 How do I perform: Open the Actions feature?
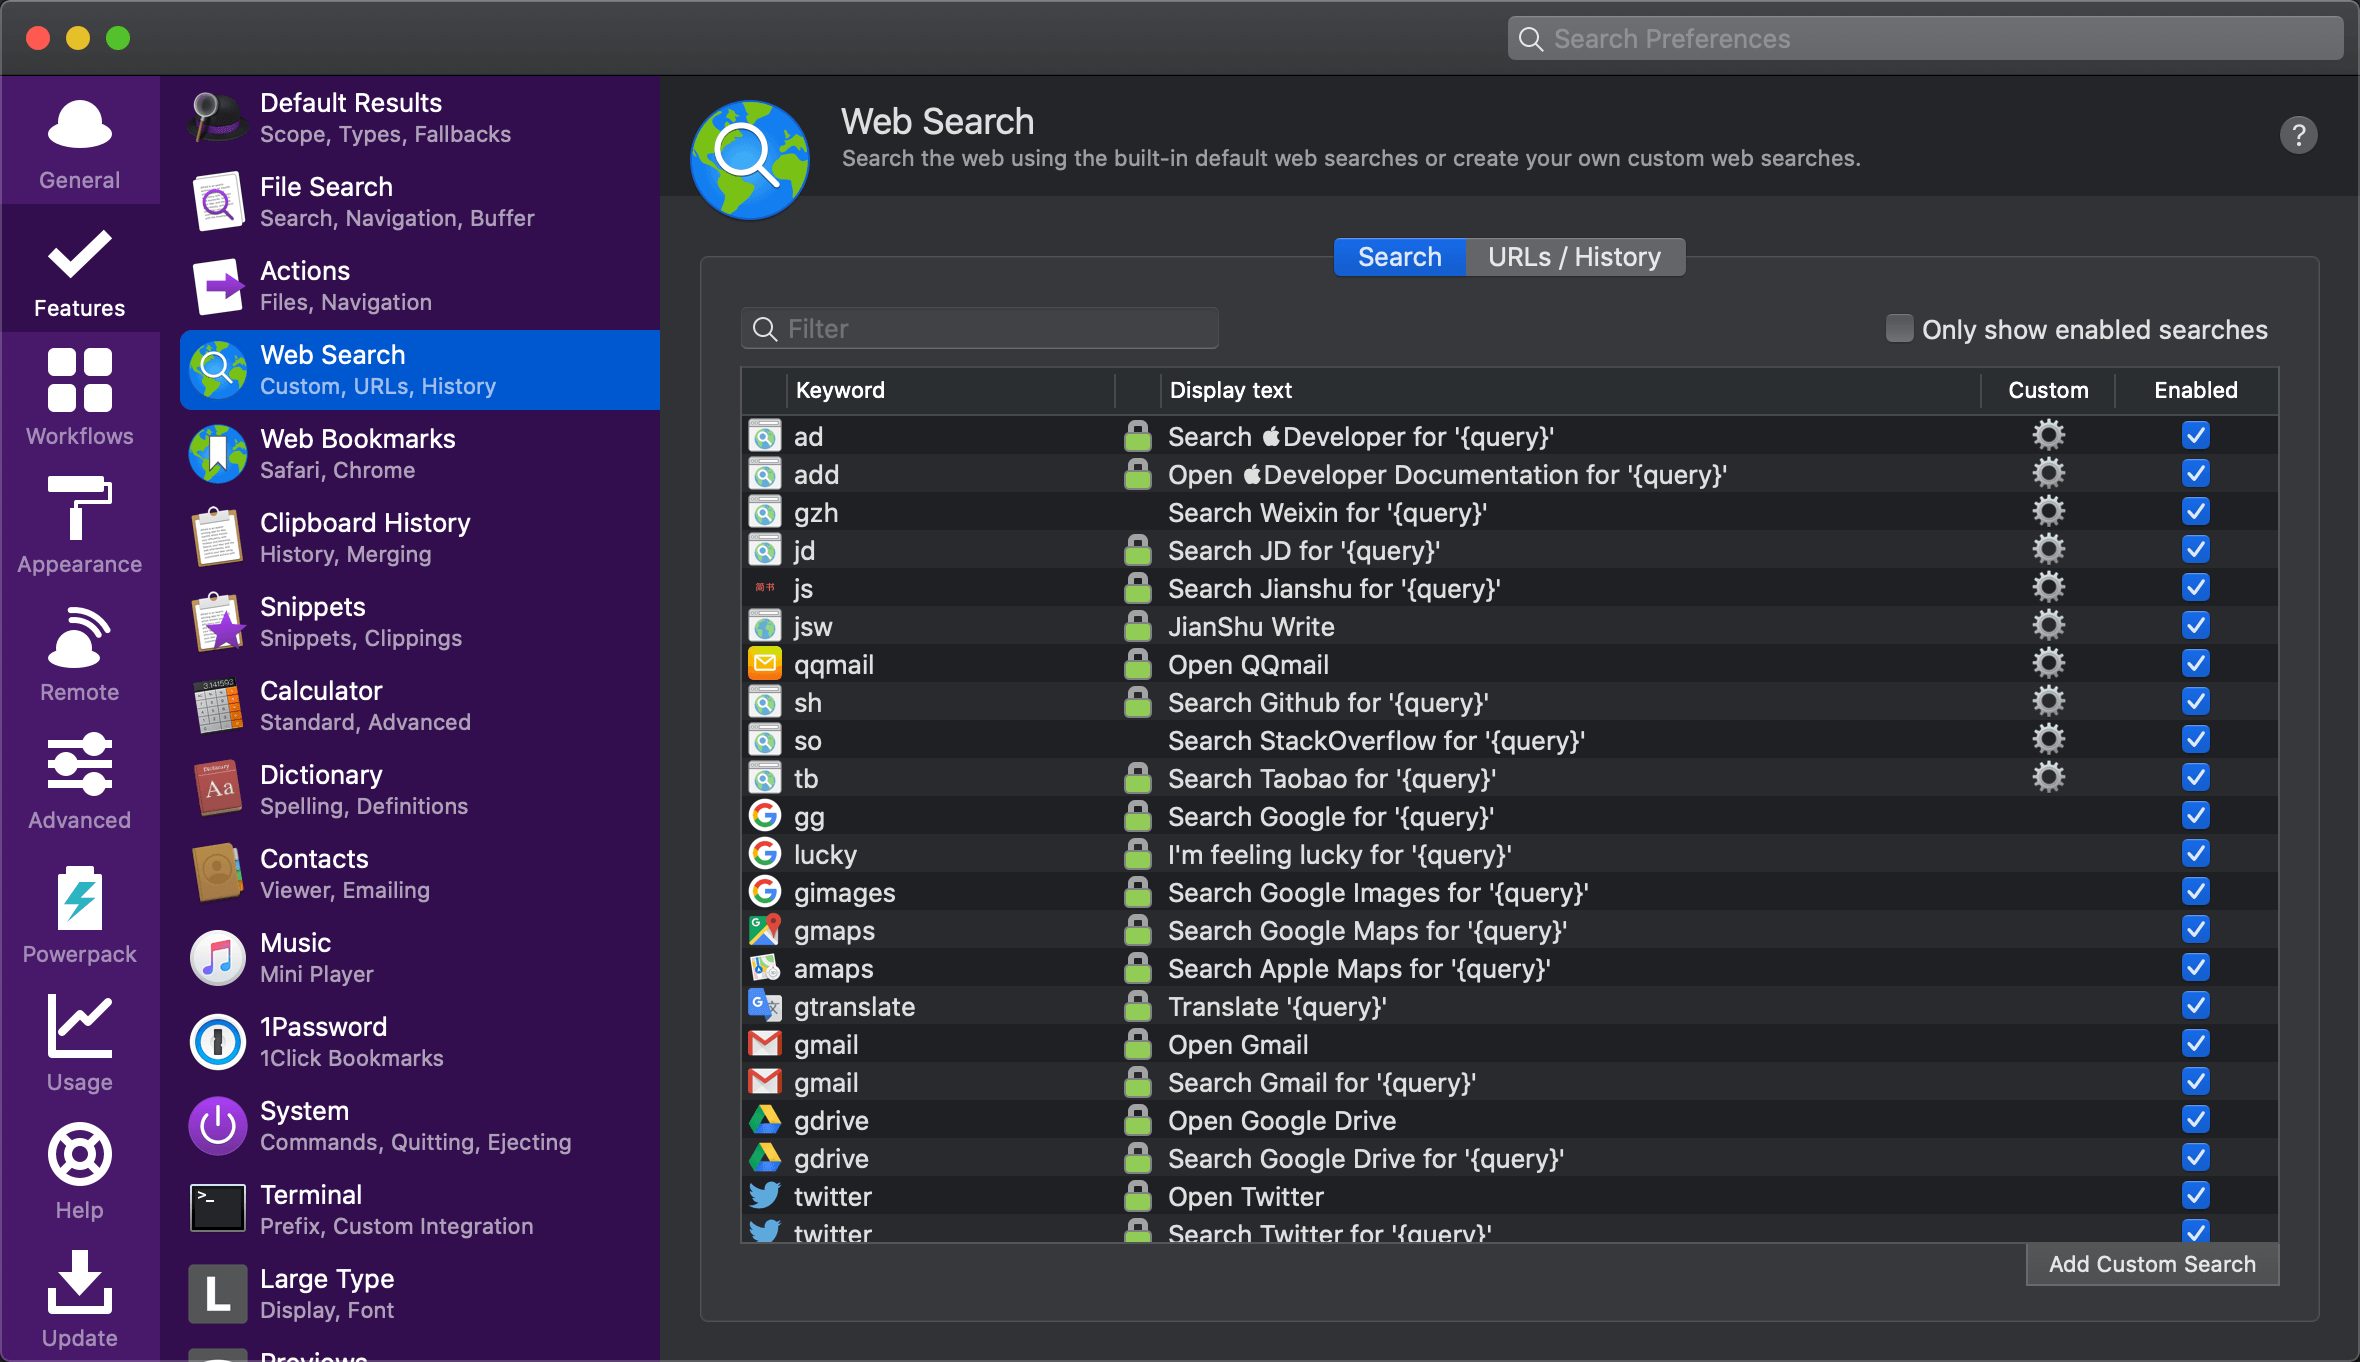[x=420, y=286]
